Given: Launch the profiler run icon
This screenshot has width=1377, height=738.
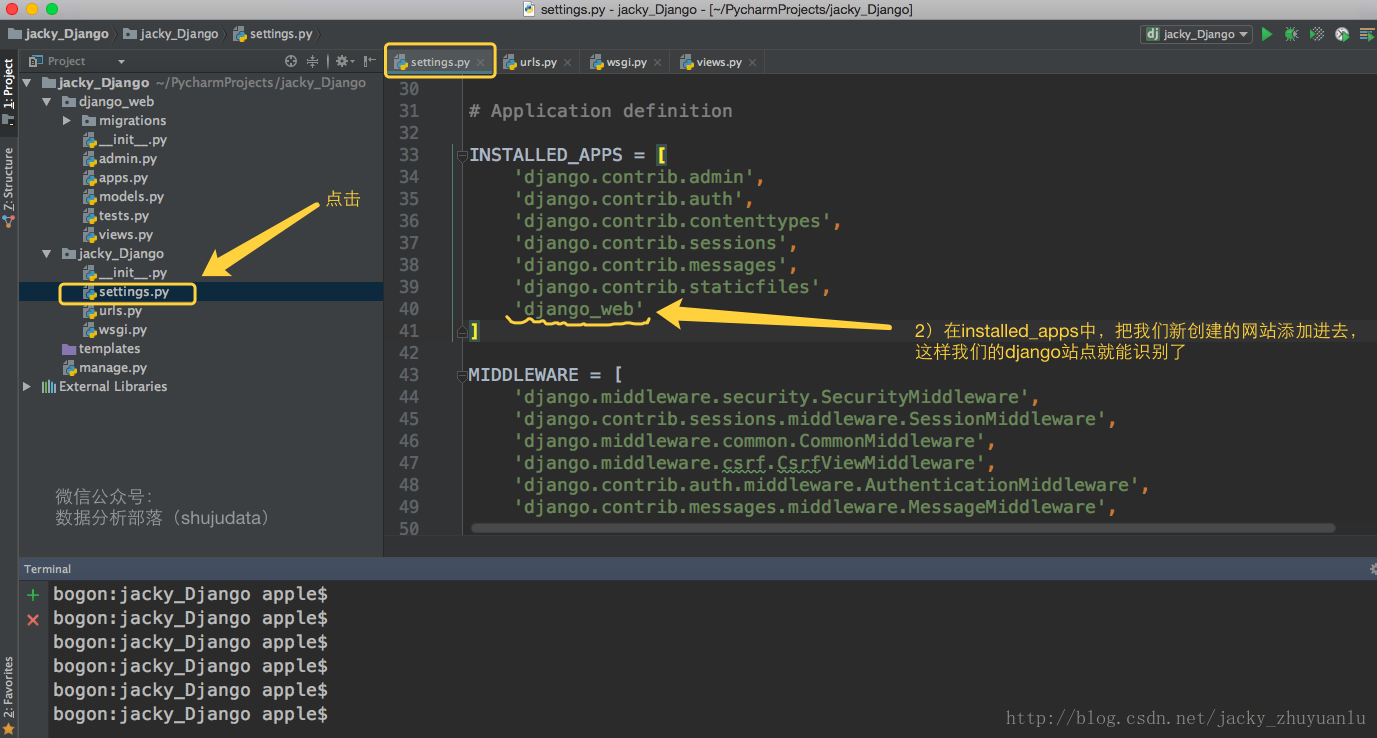Looking at the screenshot, I should [1342, 34].
